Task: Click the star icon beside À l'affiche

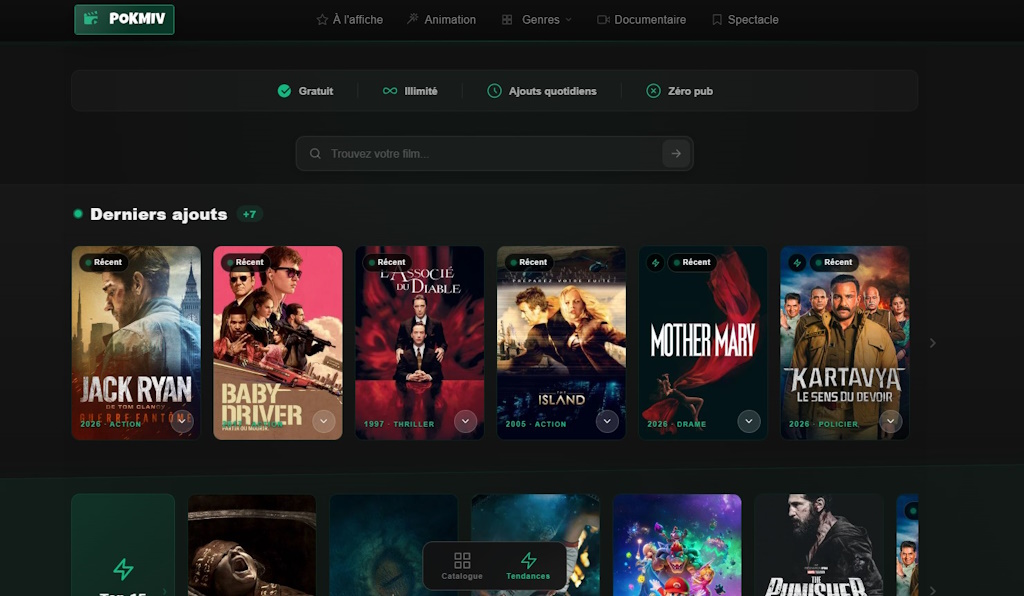Action: point(322,20)
